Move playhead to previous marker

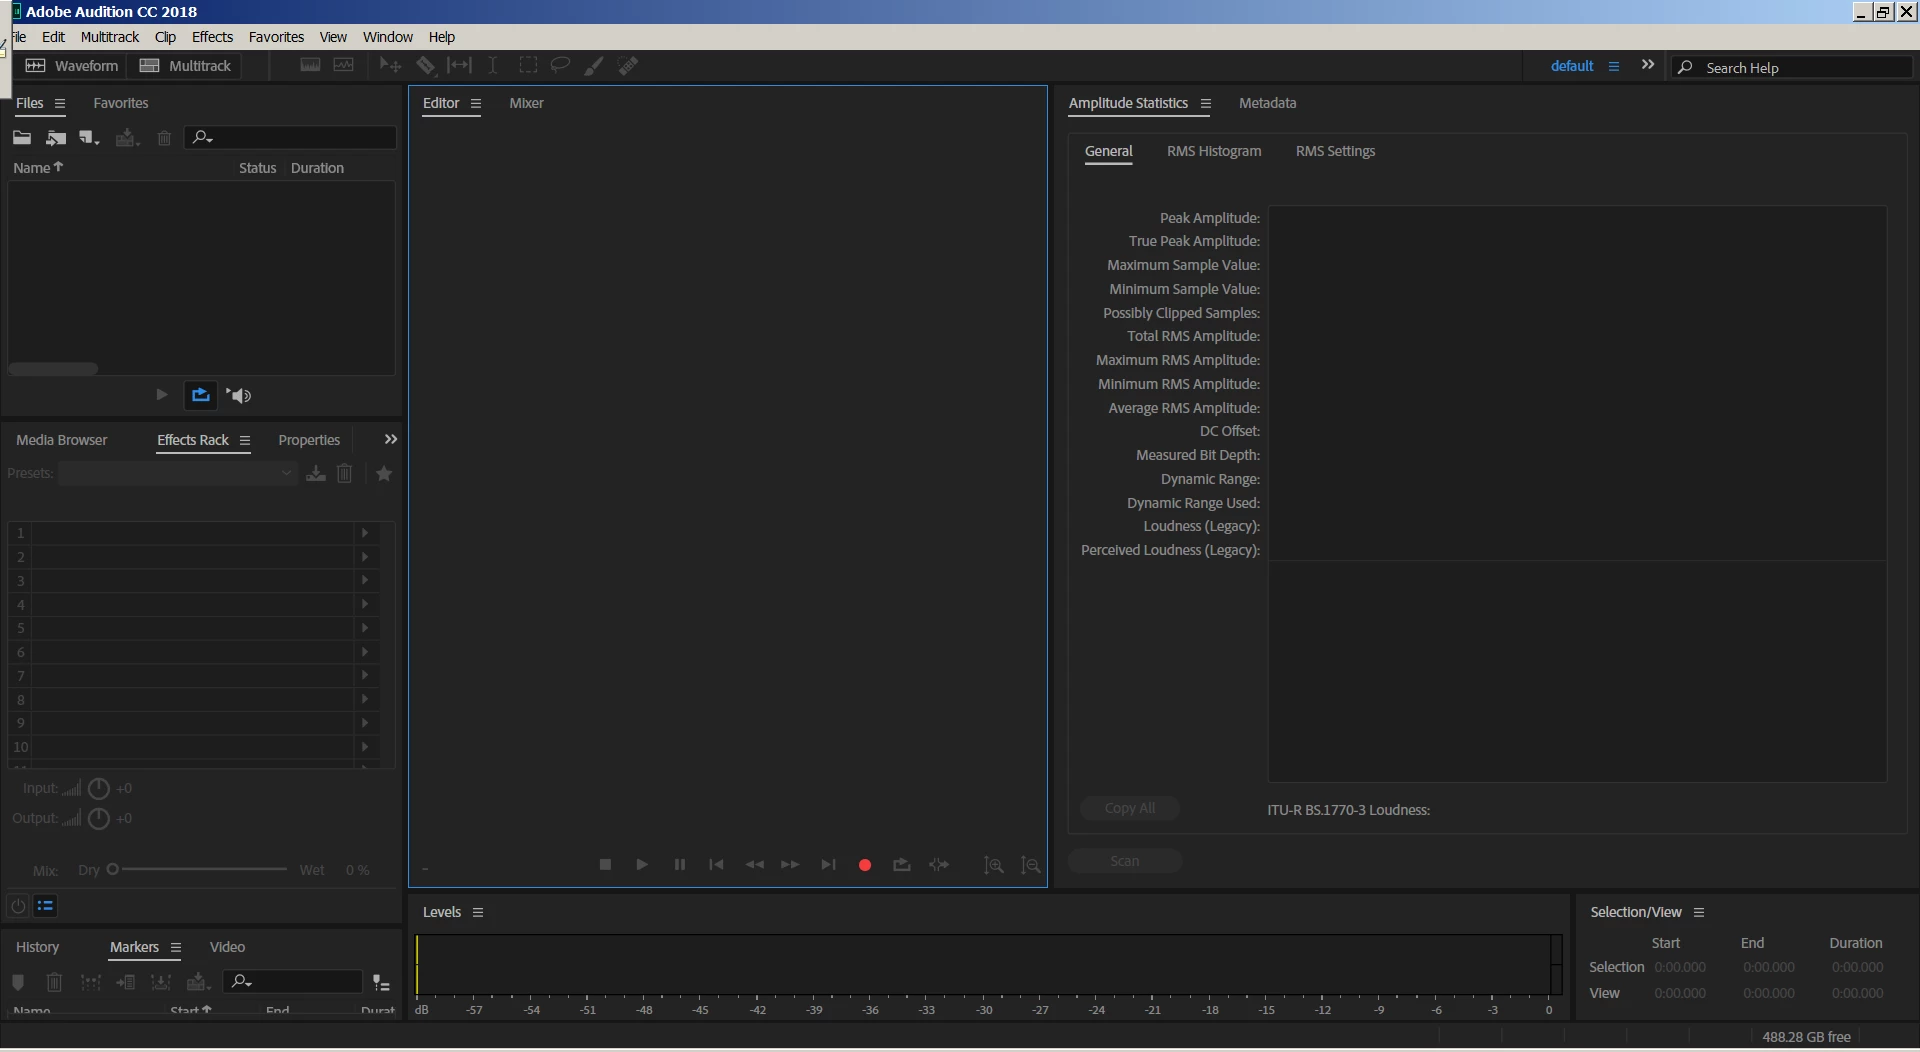(x=716, y=865)
